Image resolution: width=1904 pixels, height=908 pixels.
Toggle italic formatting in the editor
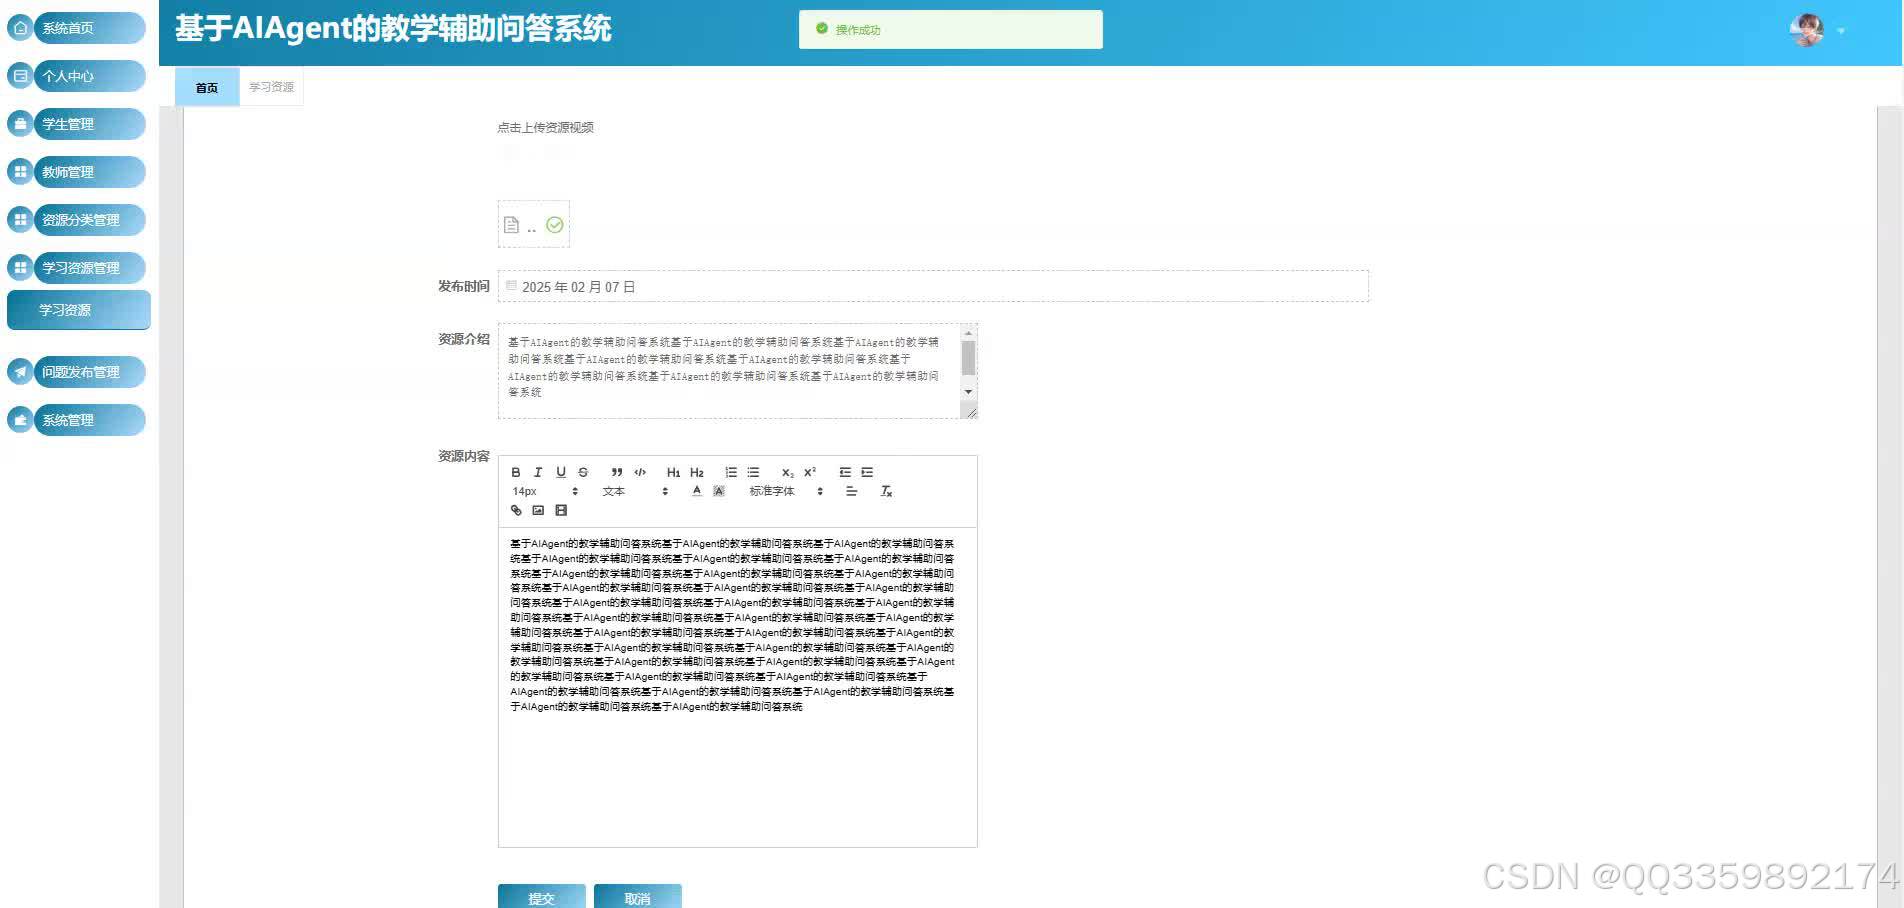coord(538,471)
